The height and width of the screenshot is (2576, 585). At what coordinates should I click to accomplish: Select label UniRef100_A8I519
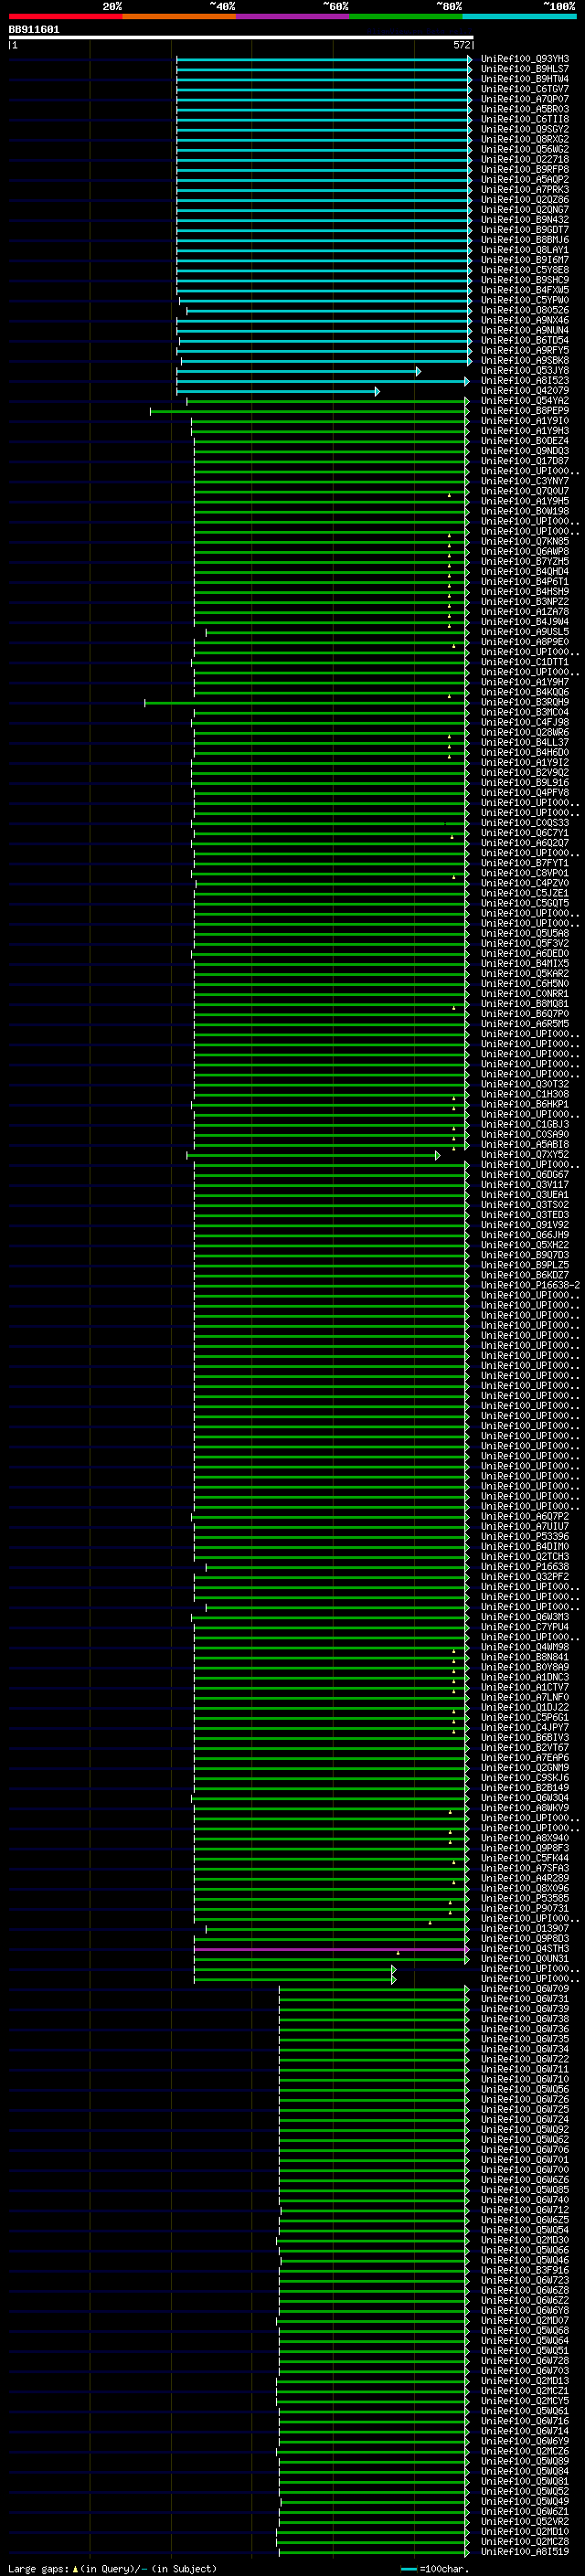pos(525,2551)
